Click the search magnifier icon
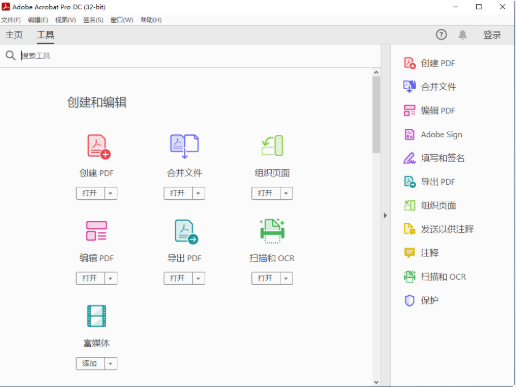This screenshot has width=516, height=387. 10,55
